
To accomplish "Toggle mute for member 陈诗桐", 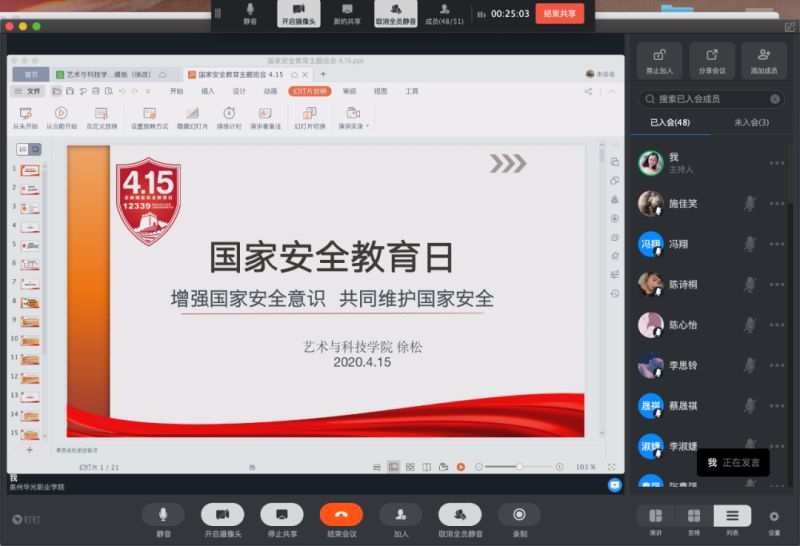I will coord(749,284).
